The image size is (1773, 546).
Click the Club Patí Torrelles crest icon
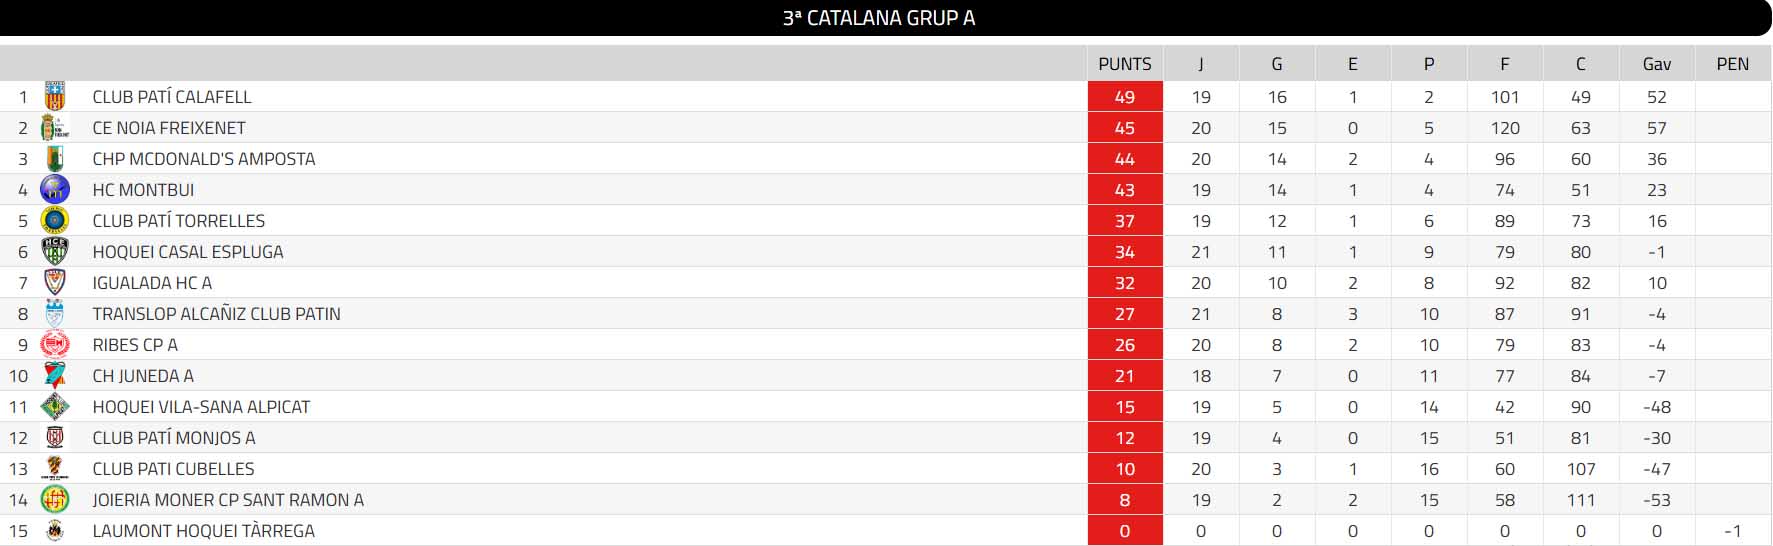[55, 221]
